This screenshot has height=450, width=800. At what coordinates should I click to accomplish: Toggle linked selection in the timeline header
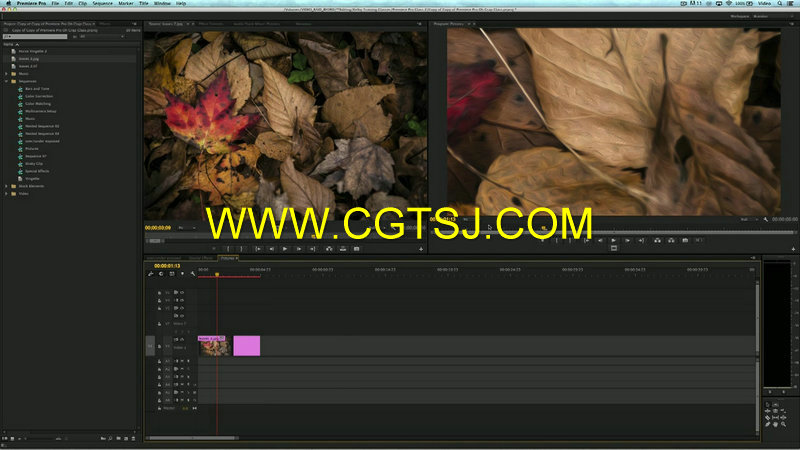(x=172, y=274)
